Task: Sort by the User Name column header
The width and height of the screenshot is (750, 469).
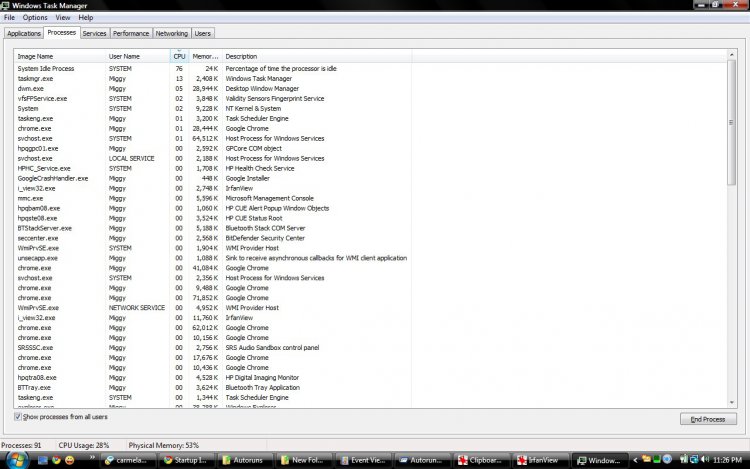Action: pos(137,56)
